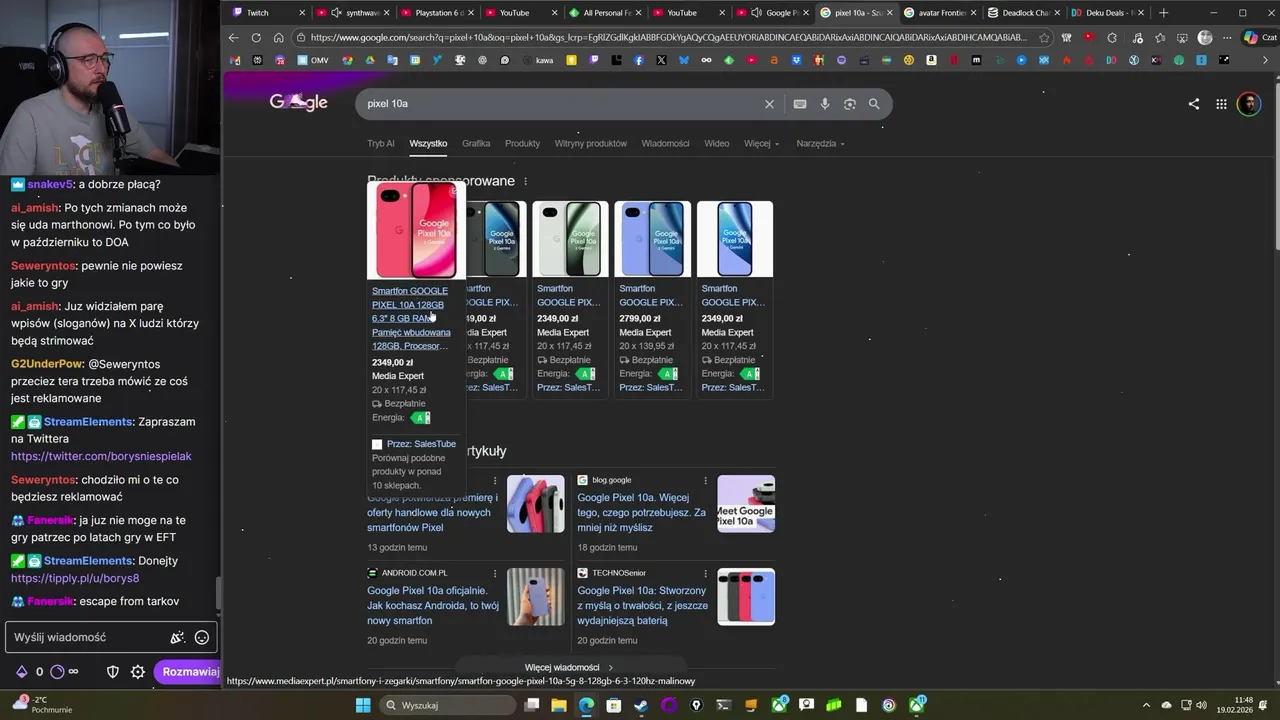The width and height of the screenshot is (1280, 720).
Task: Switch to the Witryny produktów tab
Action: pyautogui.click(x=591, y=144)
